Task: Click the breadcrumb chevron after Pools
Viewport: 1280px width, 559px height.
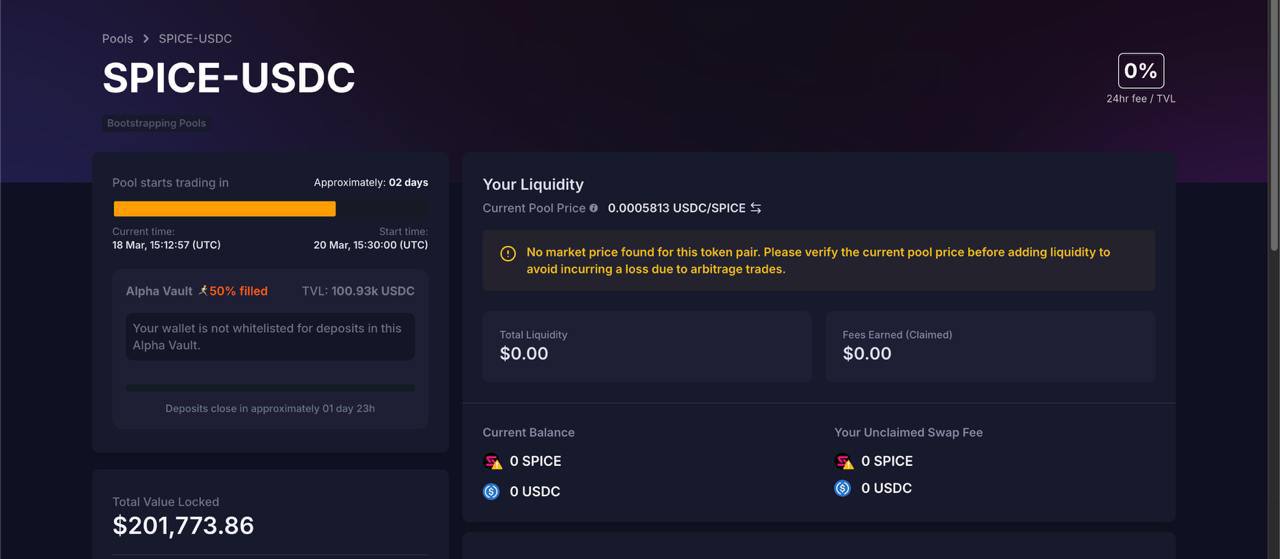Action: pos(146,39)
